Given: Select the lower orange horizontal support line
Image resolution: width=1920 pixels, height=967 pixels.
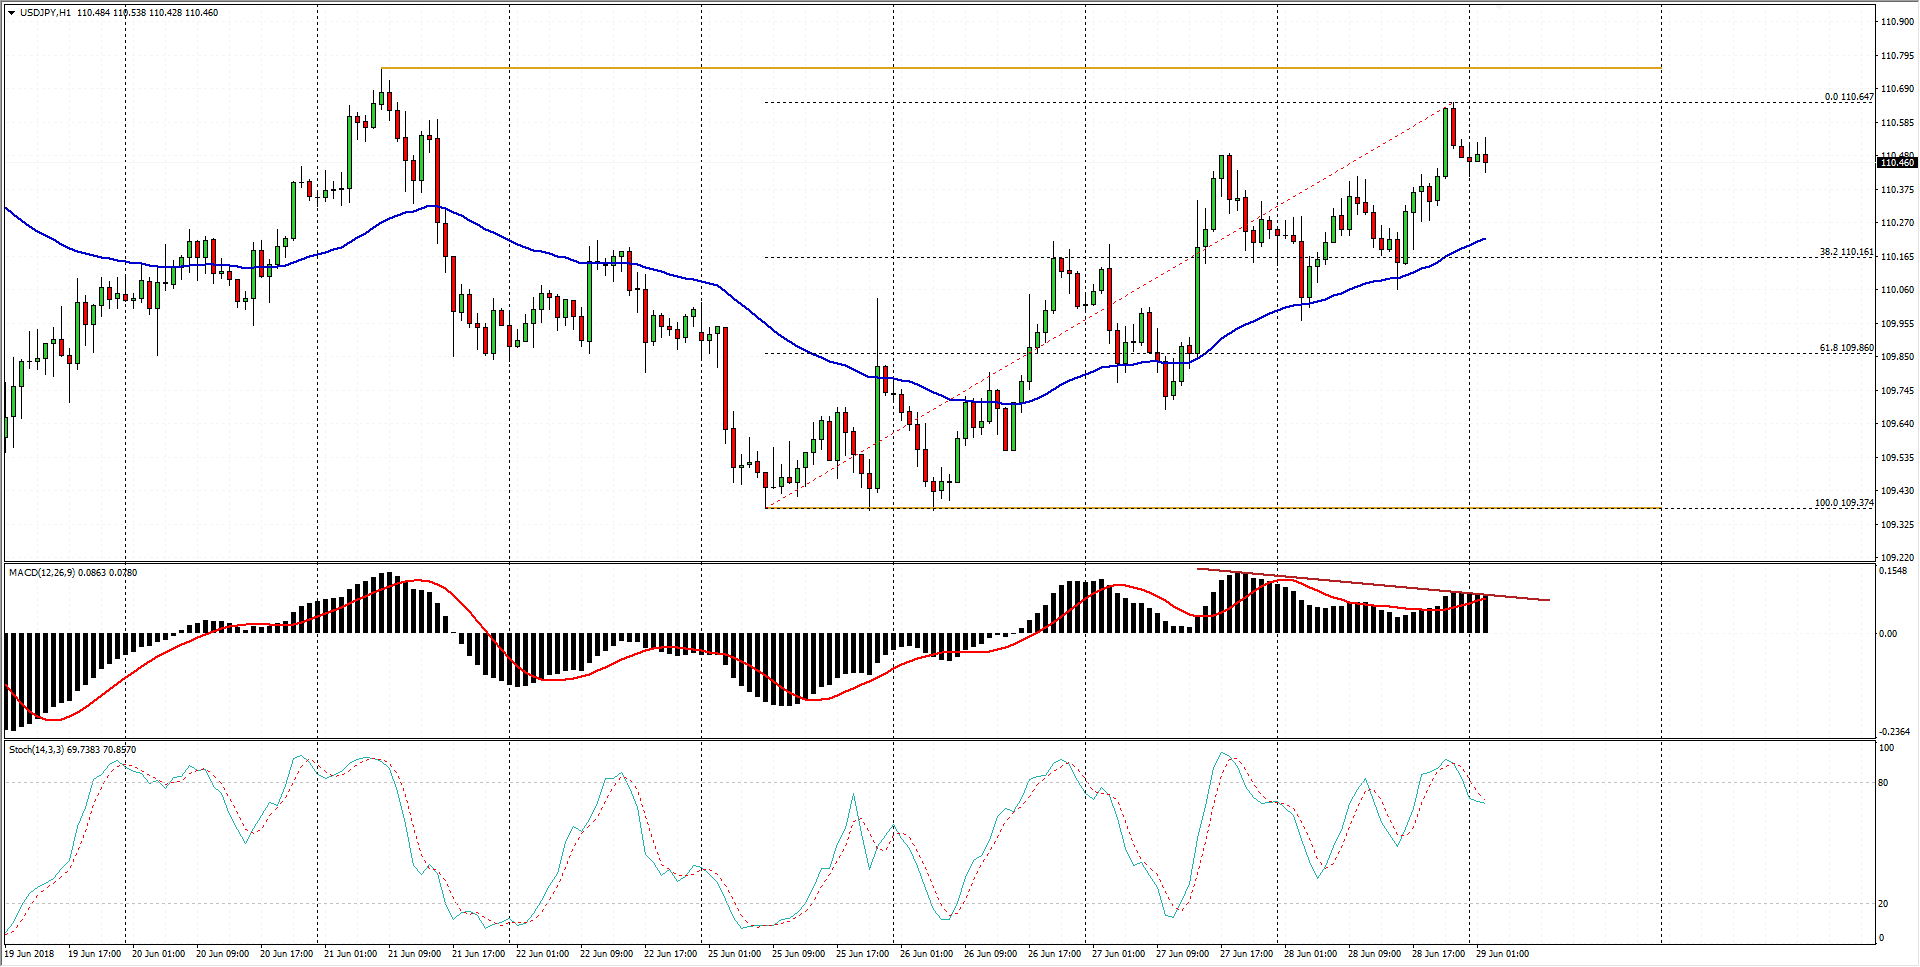Looking at the screenshot, I should pos(1200,508).
